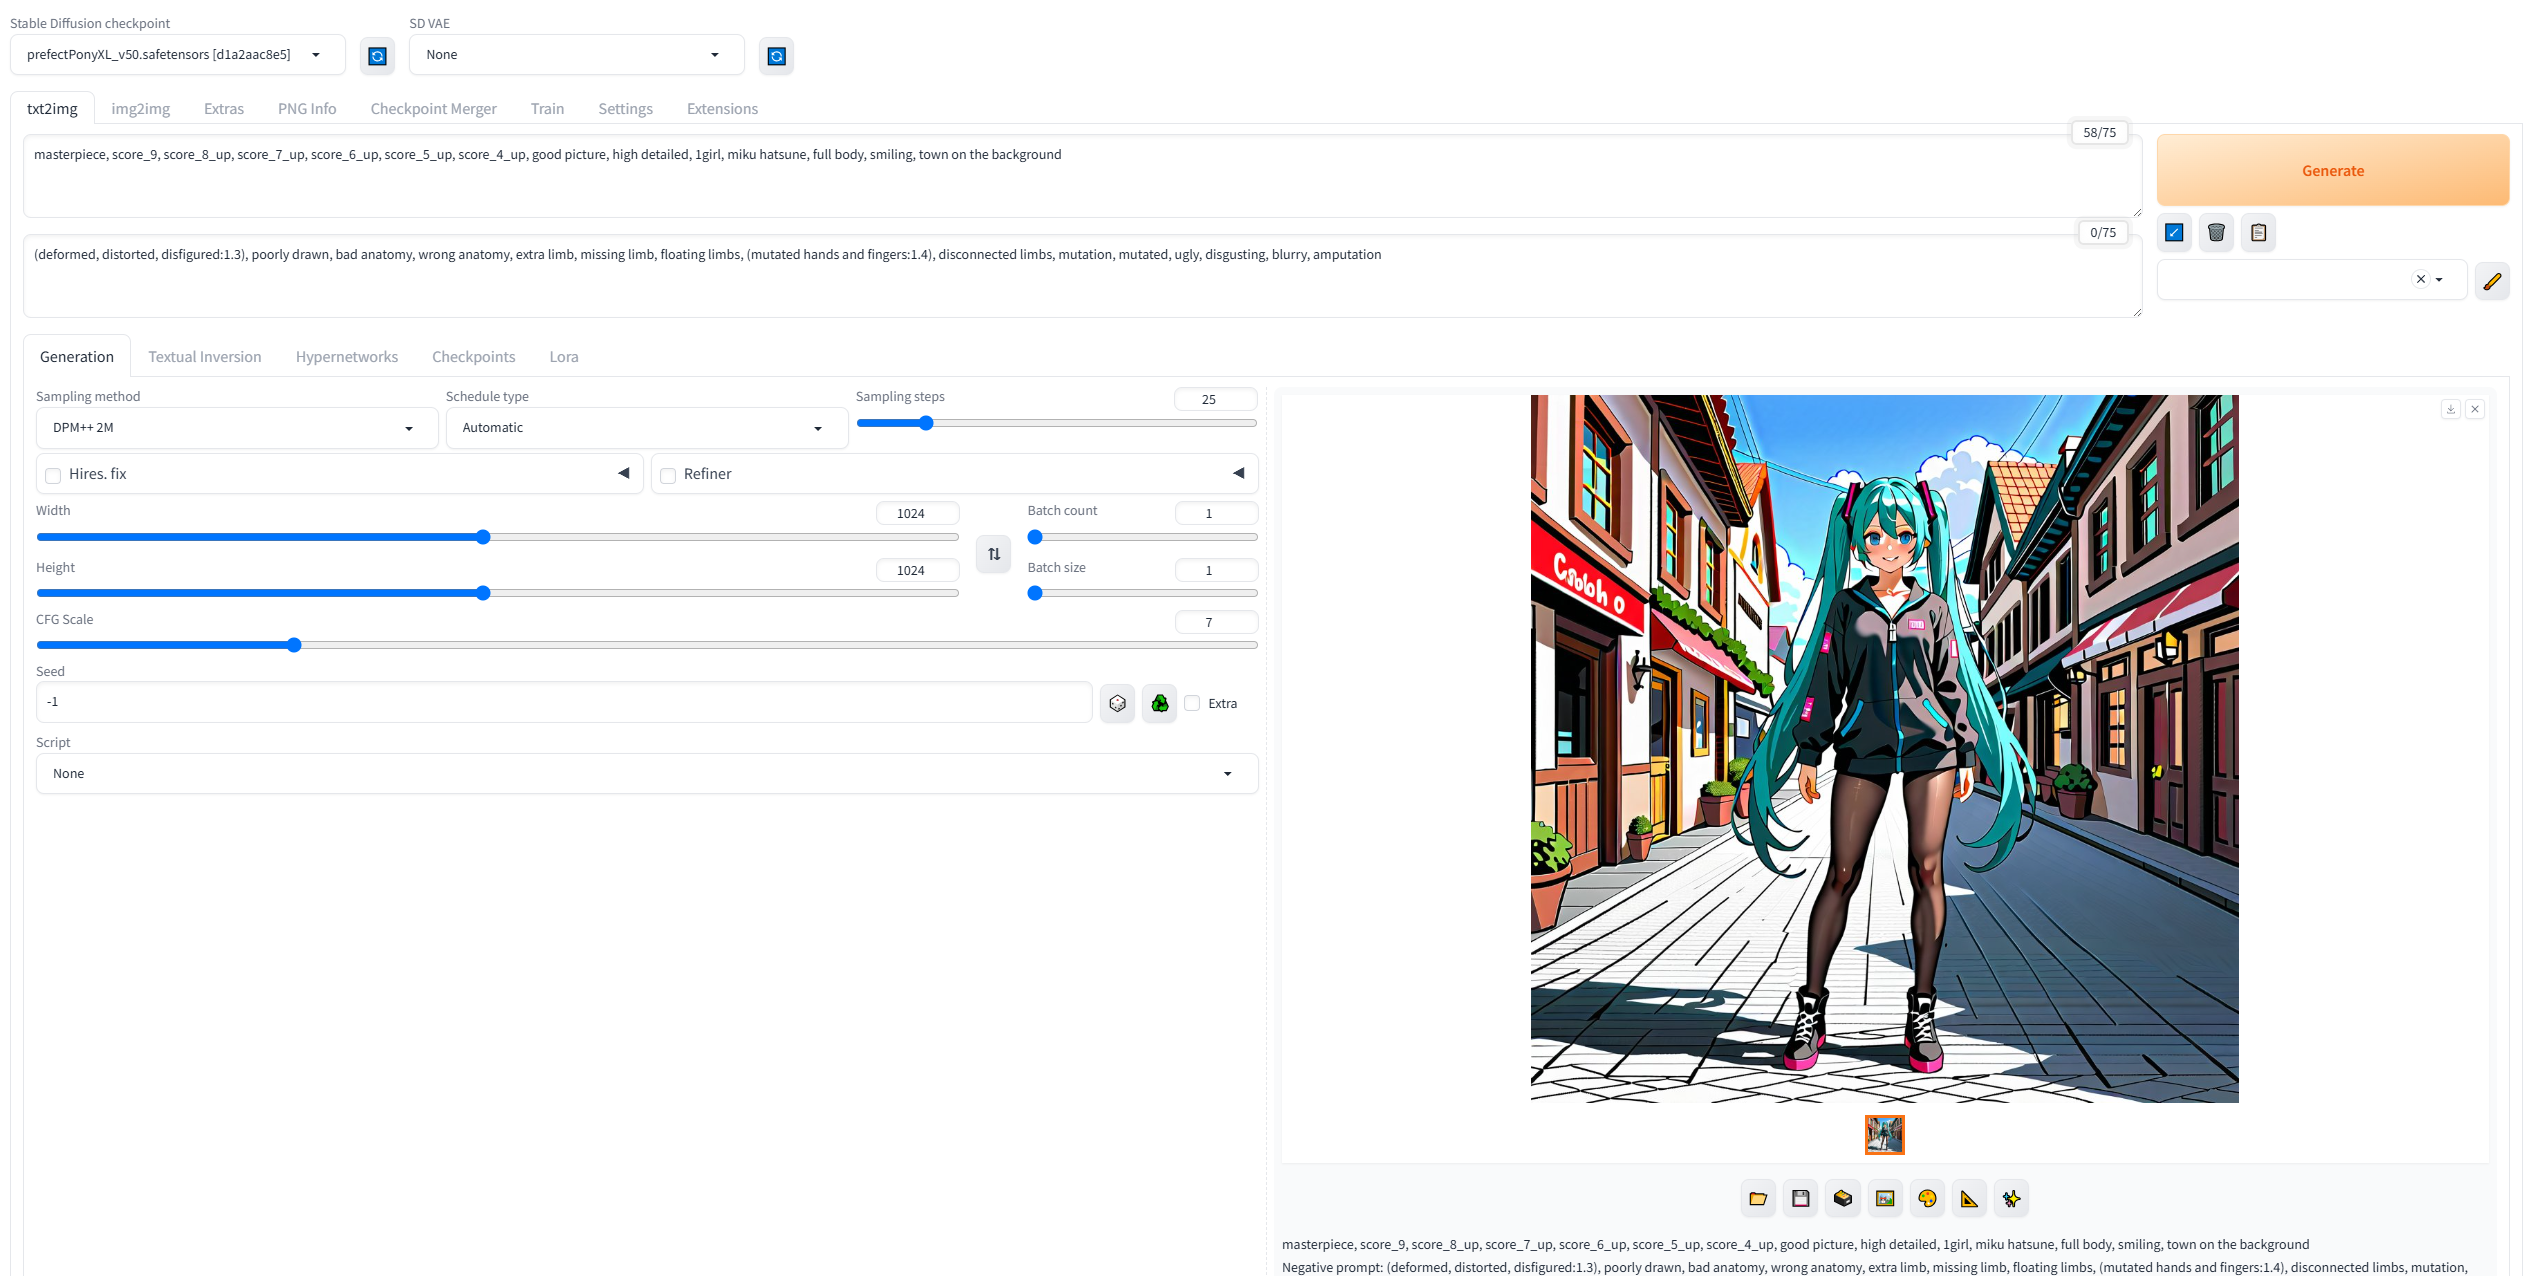The height and width of the screenshot is (1276, 2525).
Task: Click the Sampling steps number field
Action: click(x=1215, y=399)
